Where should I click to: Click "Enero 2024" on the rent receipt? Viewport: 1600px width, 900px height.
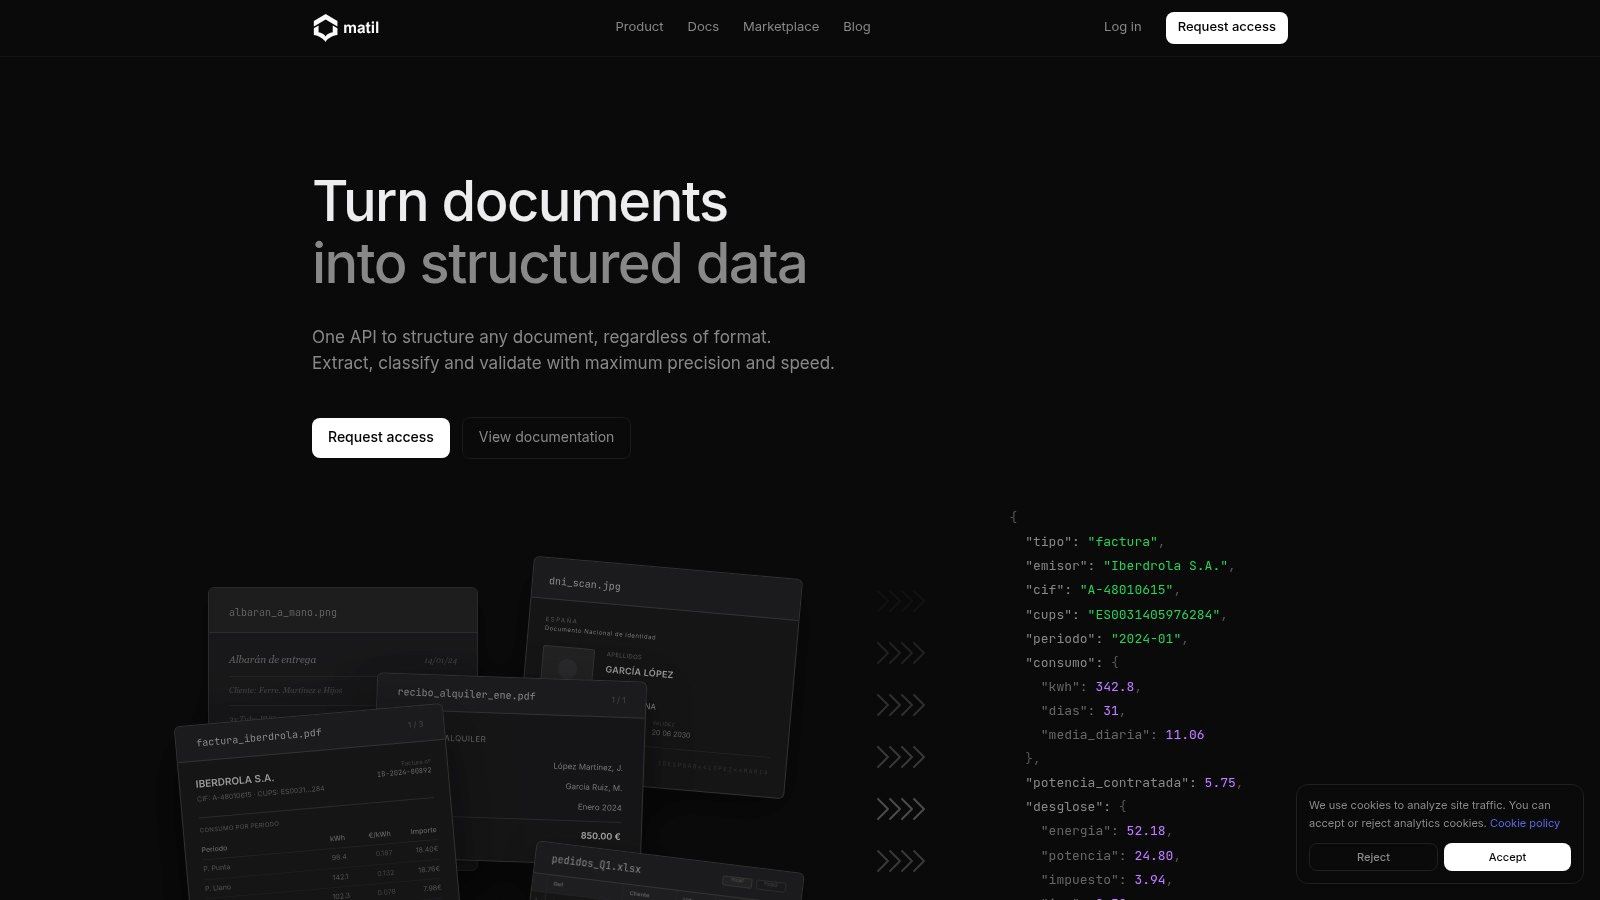(599, 807)
